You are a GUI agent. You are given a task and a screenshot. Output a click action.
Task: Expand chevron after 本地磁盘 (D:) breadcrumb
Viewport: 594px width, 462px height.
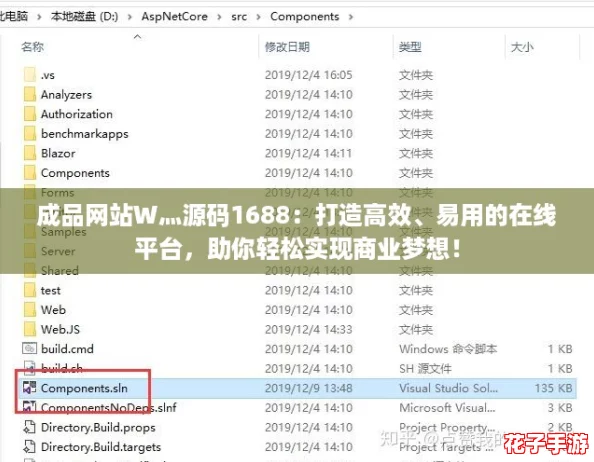click(x=130, y=17)
